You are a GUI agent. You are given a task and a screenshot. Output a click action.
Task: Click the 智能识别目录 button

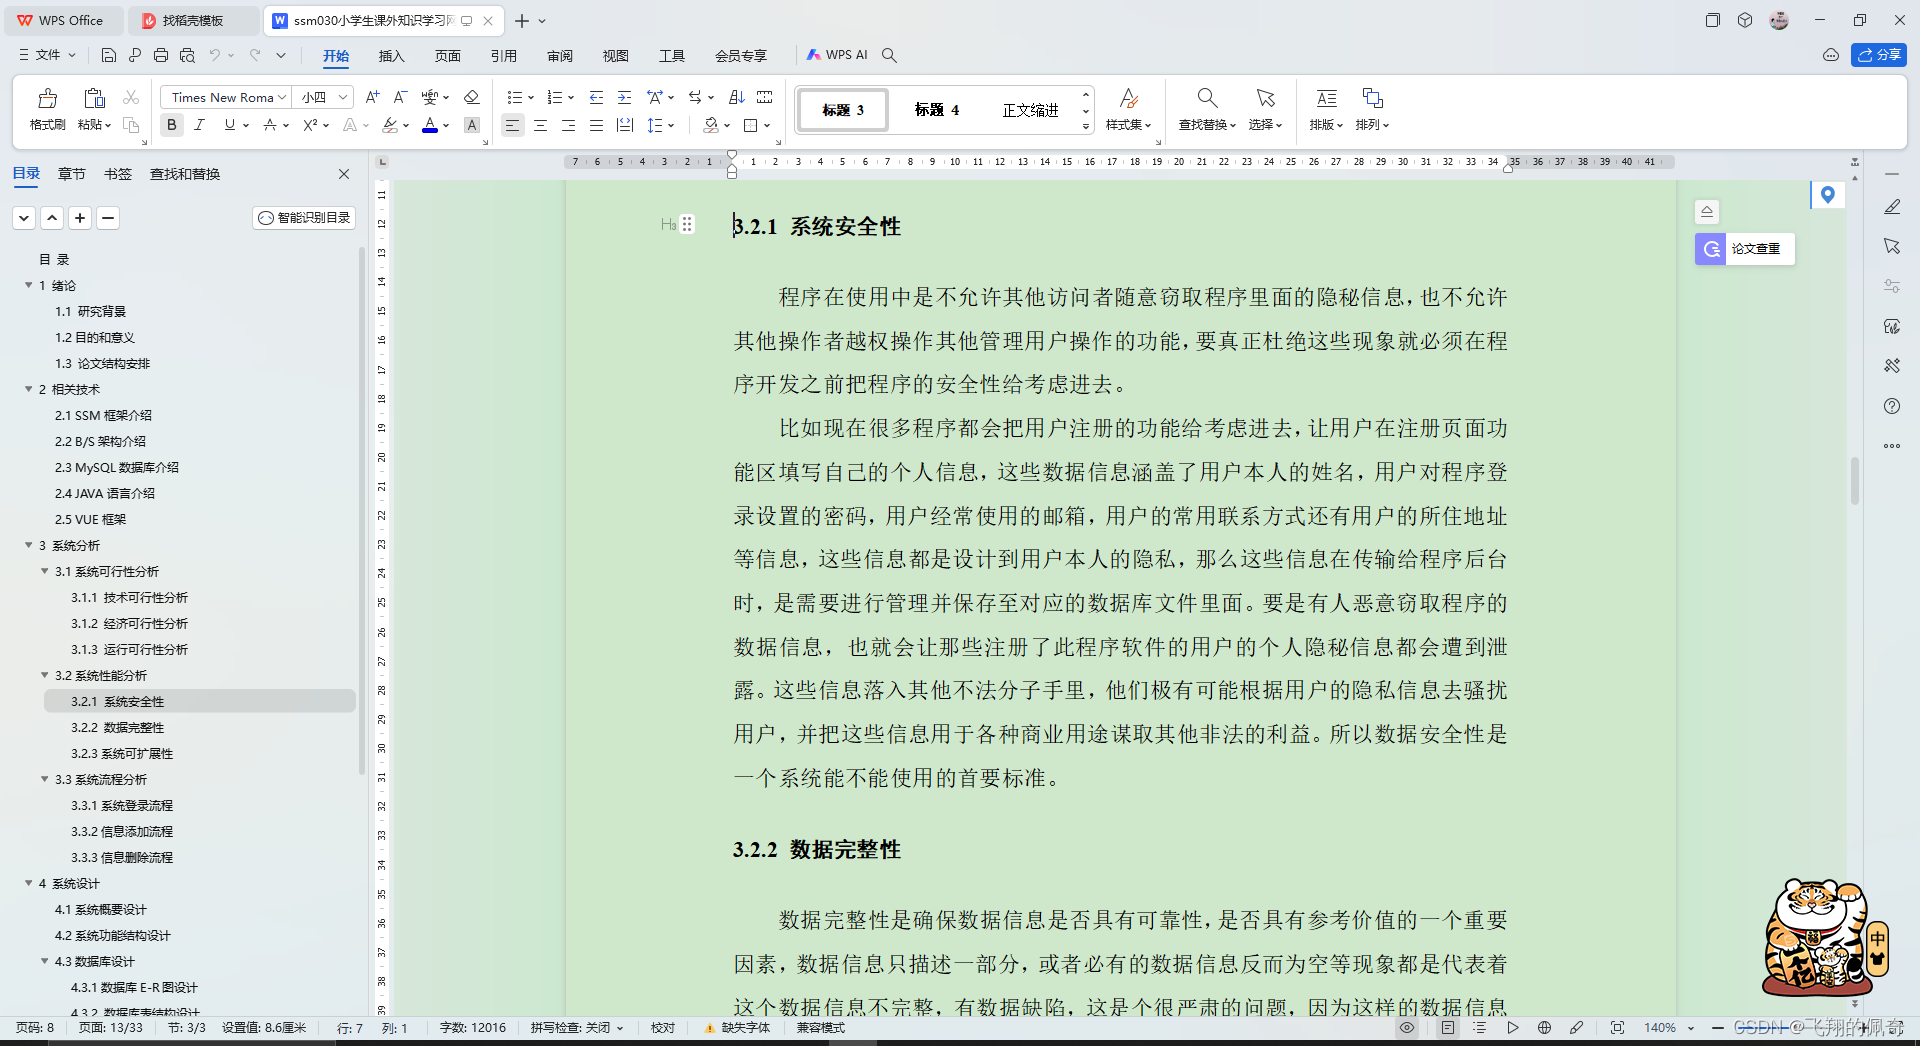click(x=304, y=218)
